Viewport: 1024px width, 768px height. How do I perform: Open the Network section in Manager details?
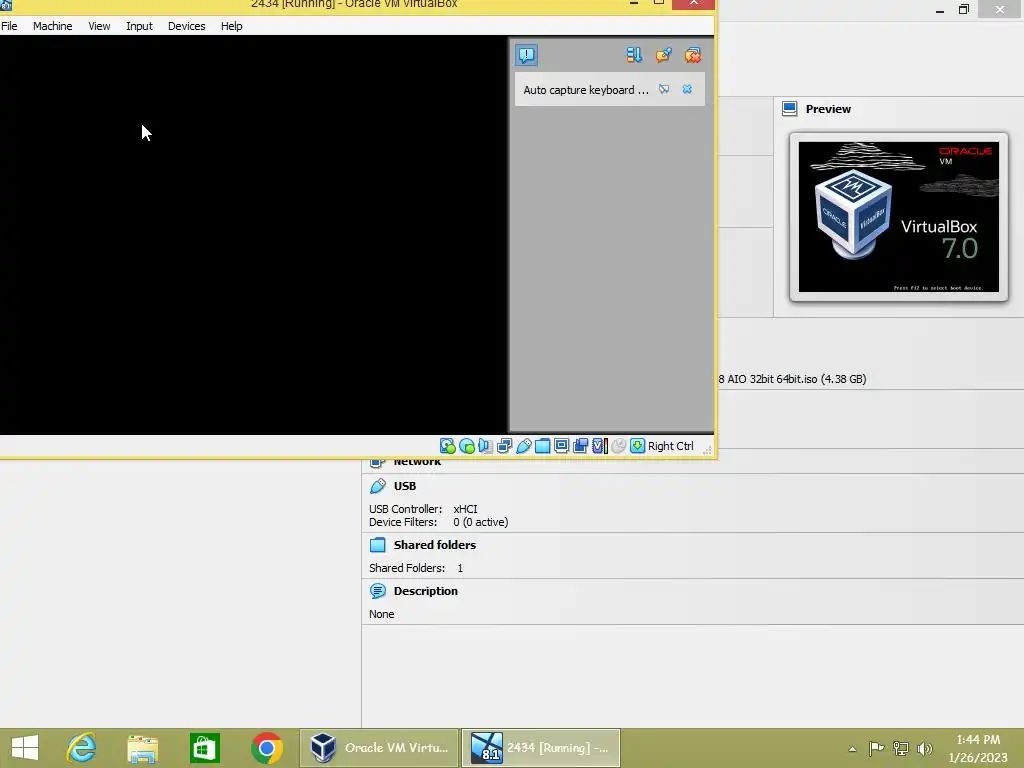pyautogui.click(x=417, y=462)
